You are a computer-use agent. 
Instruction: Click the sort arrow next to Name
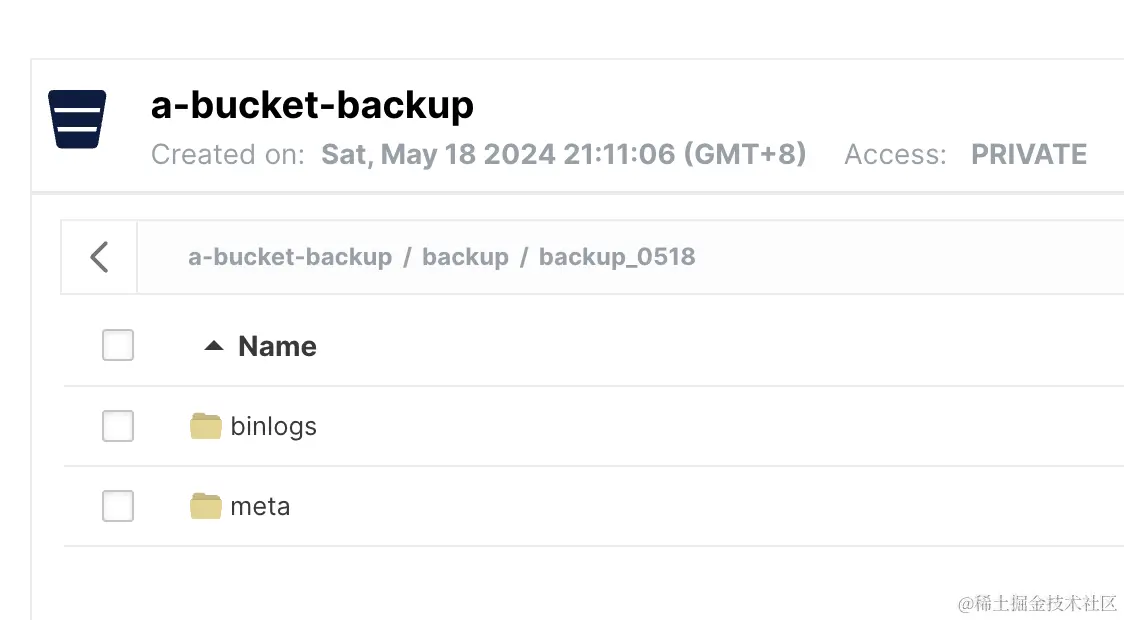(x=213, y=346)
